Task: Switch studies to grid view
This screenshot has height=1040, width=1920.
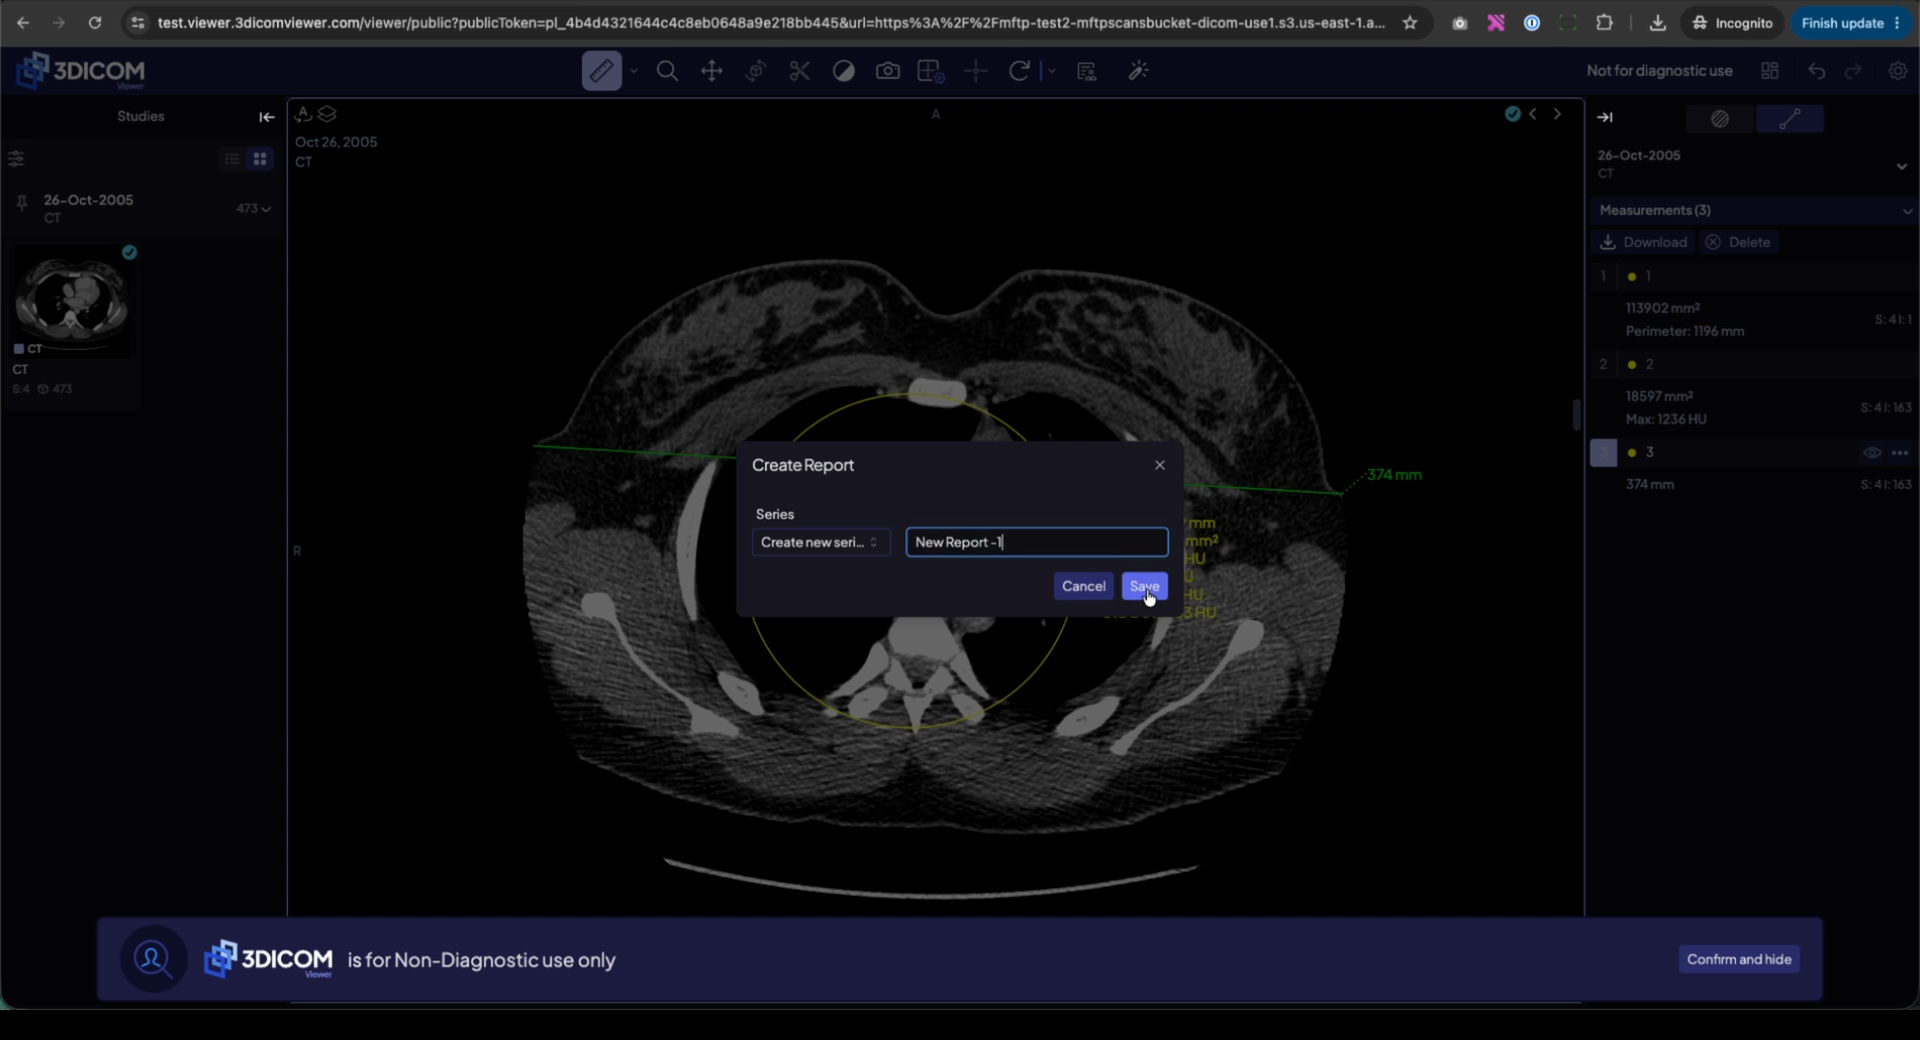Action: click(x=260, y=159)
